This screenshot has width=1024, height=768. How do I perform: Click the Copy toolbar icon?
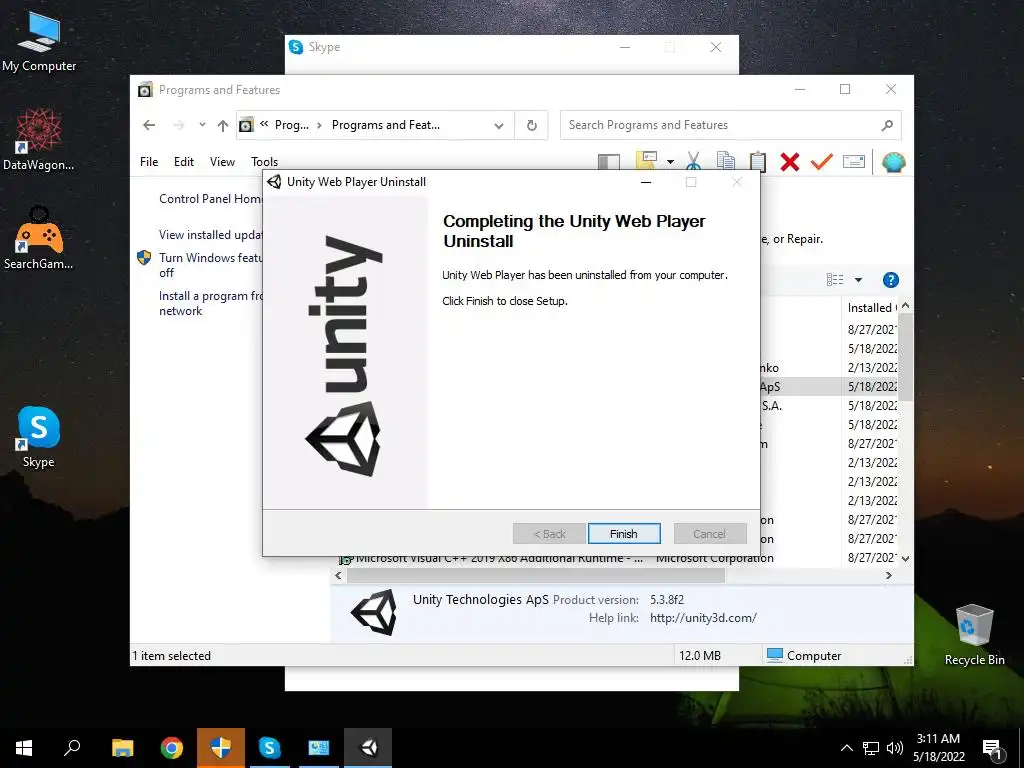(x=726, y=161)
